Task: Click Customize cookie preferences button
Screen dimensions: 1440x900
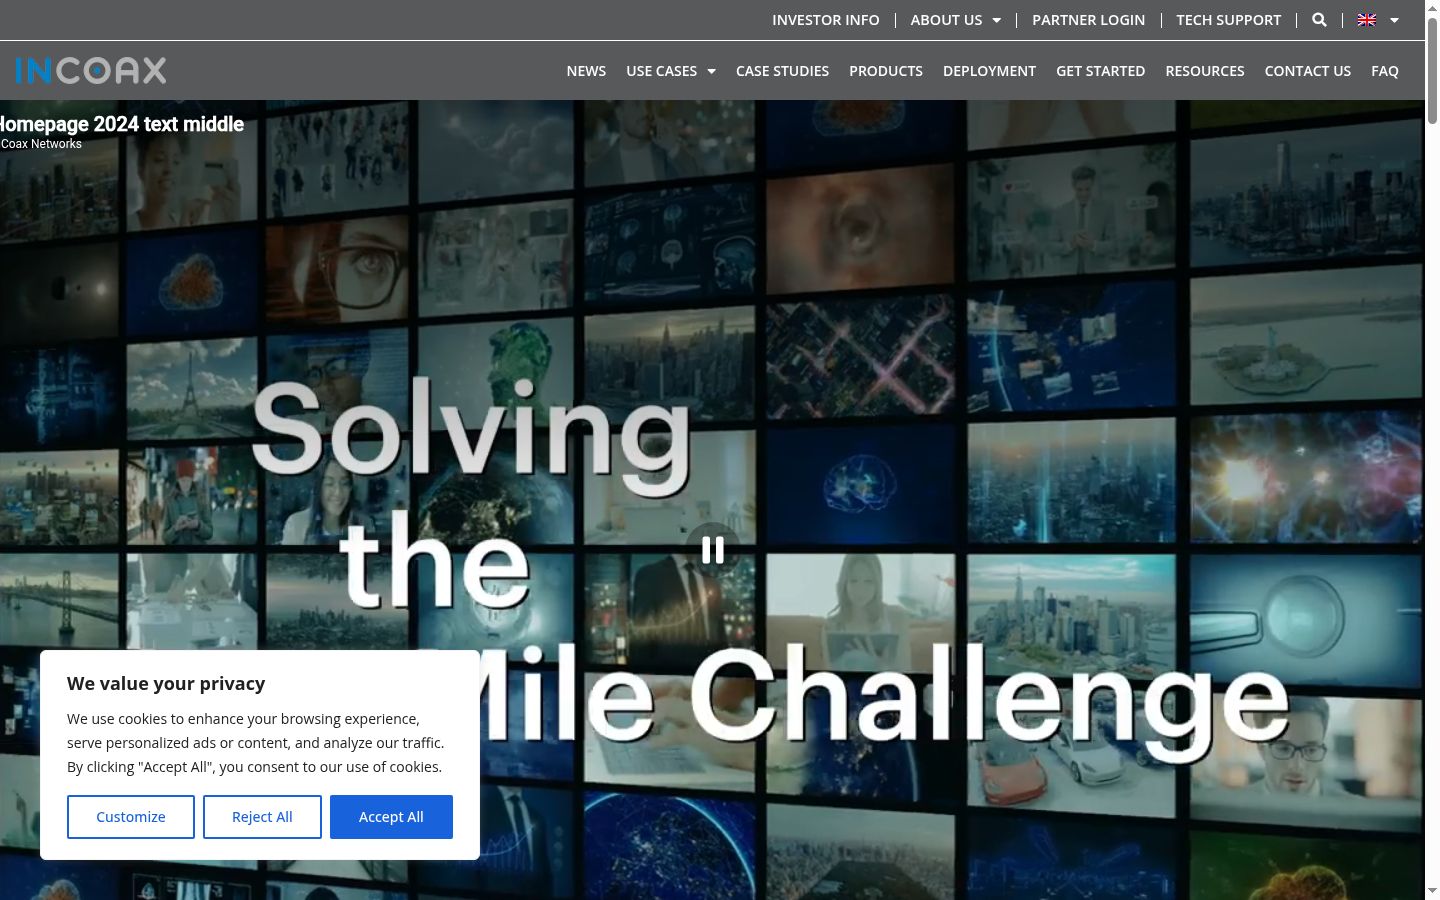Action: [x=131, y=817]
